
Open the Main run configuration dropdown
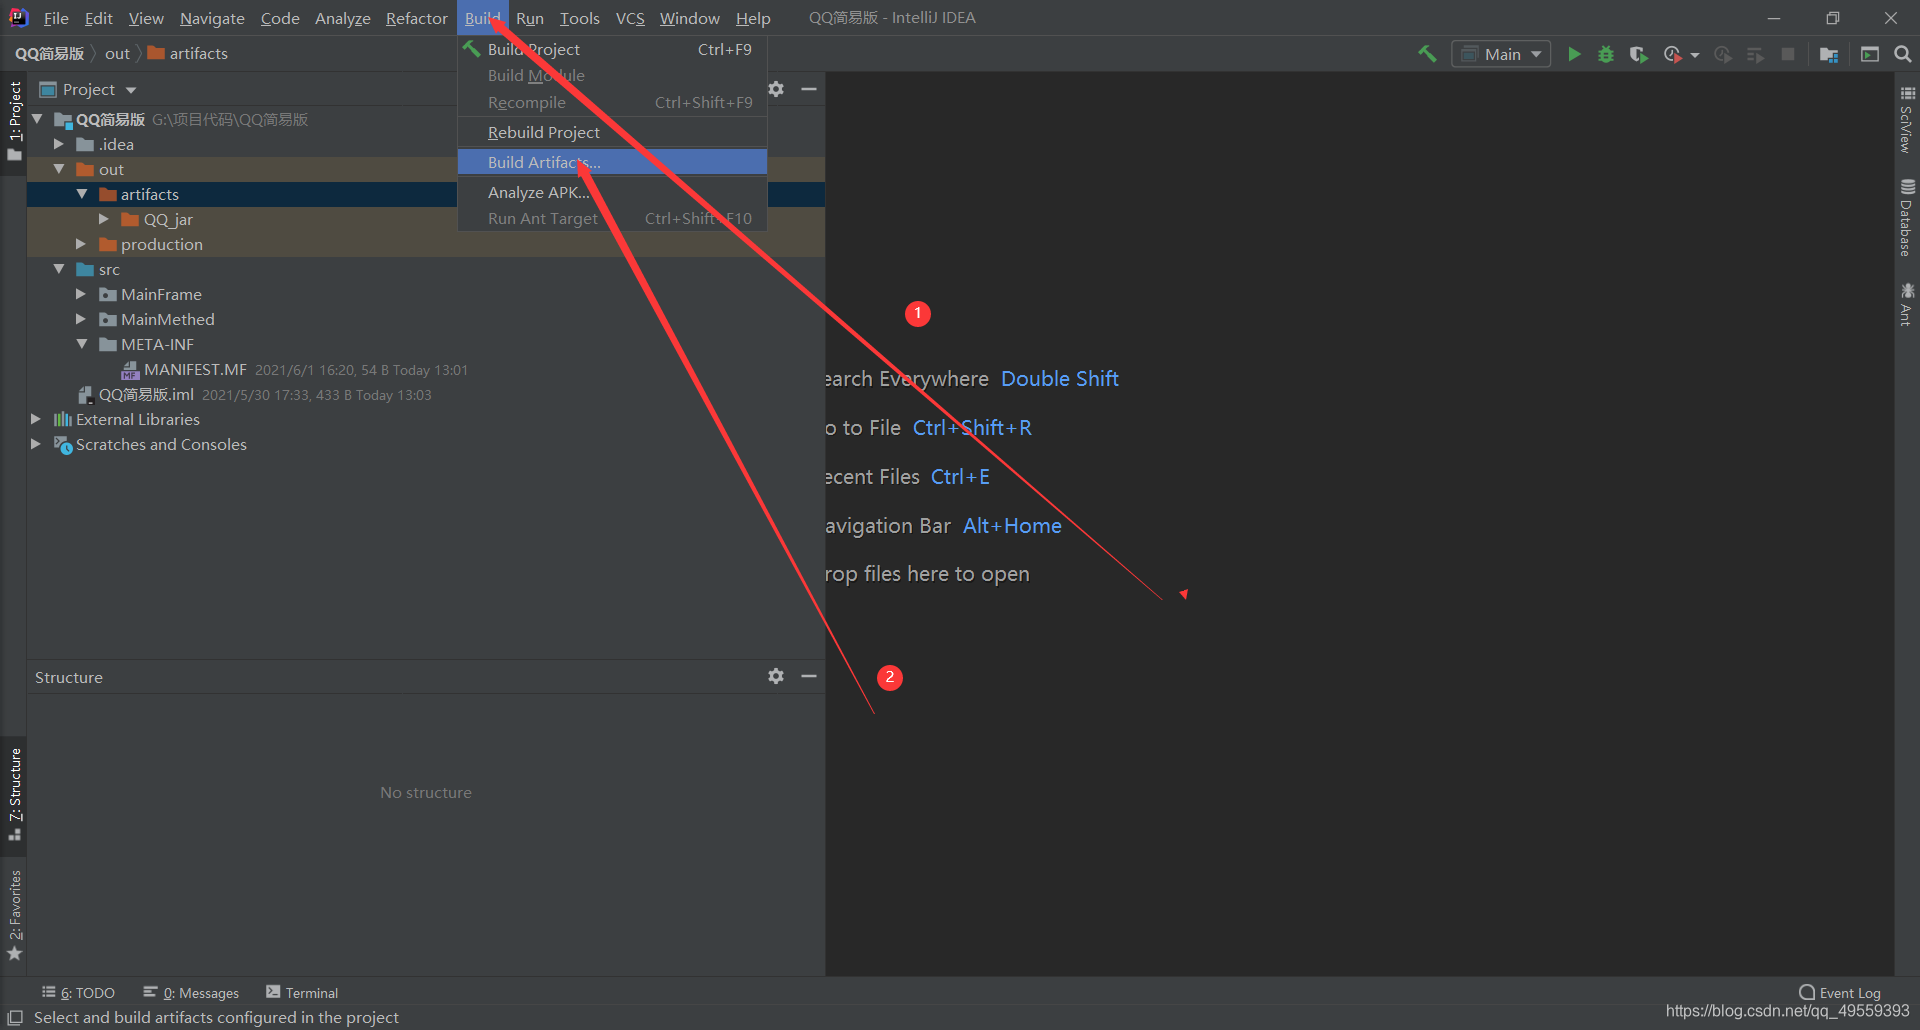[x=1501, y=54]
